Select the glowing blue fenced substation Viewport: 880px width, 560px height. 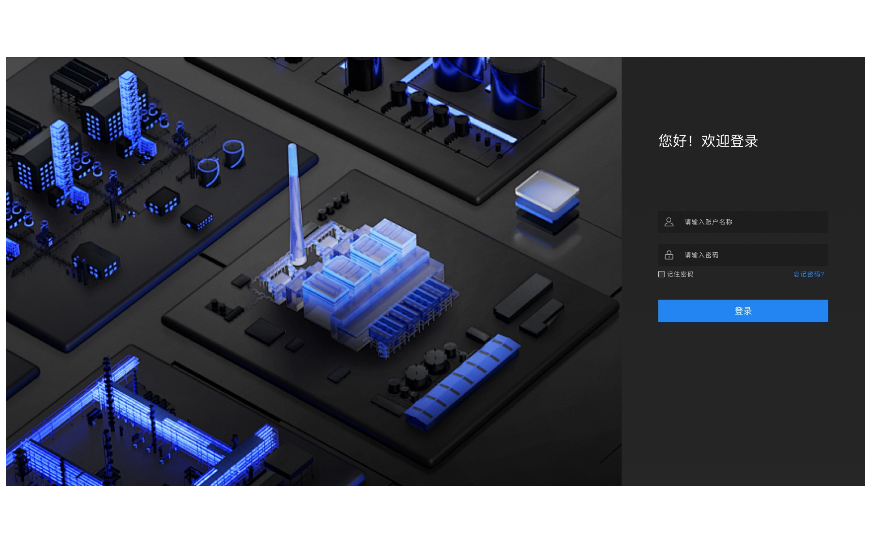tap(140, 430)
